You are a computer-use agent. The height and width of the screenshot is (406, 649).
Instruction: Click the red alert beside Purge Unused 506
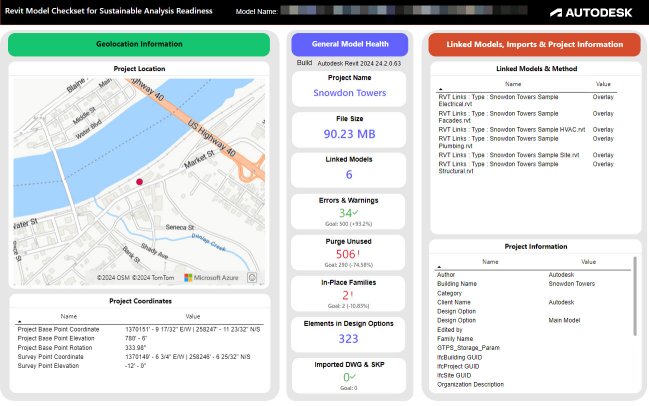[x=358, y=253]
